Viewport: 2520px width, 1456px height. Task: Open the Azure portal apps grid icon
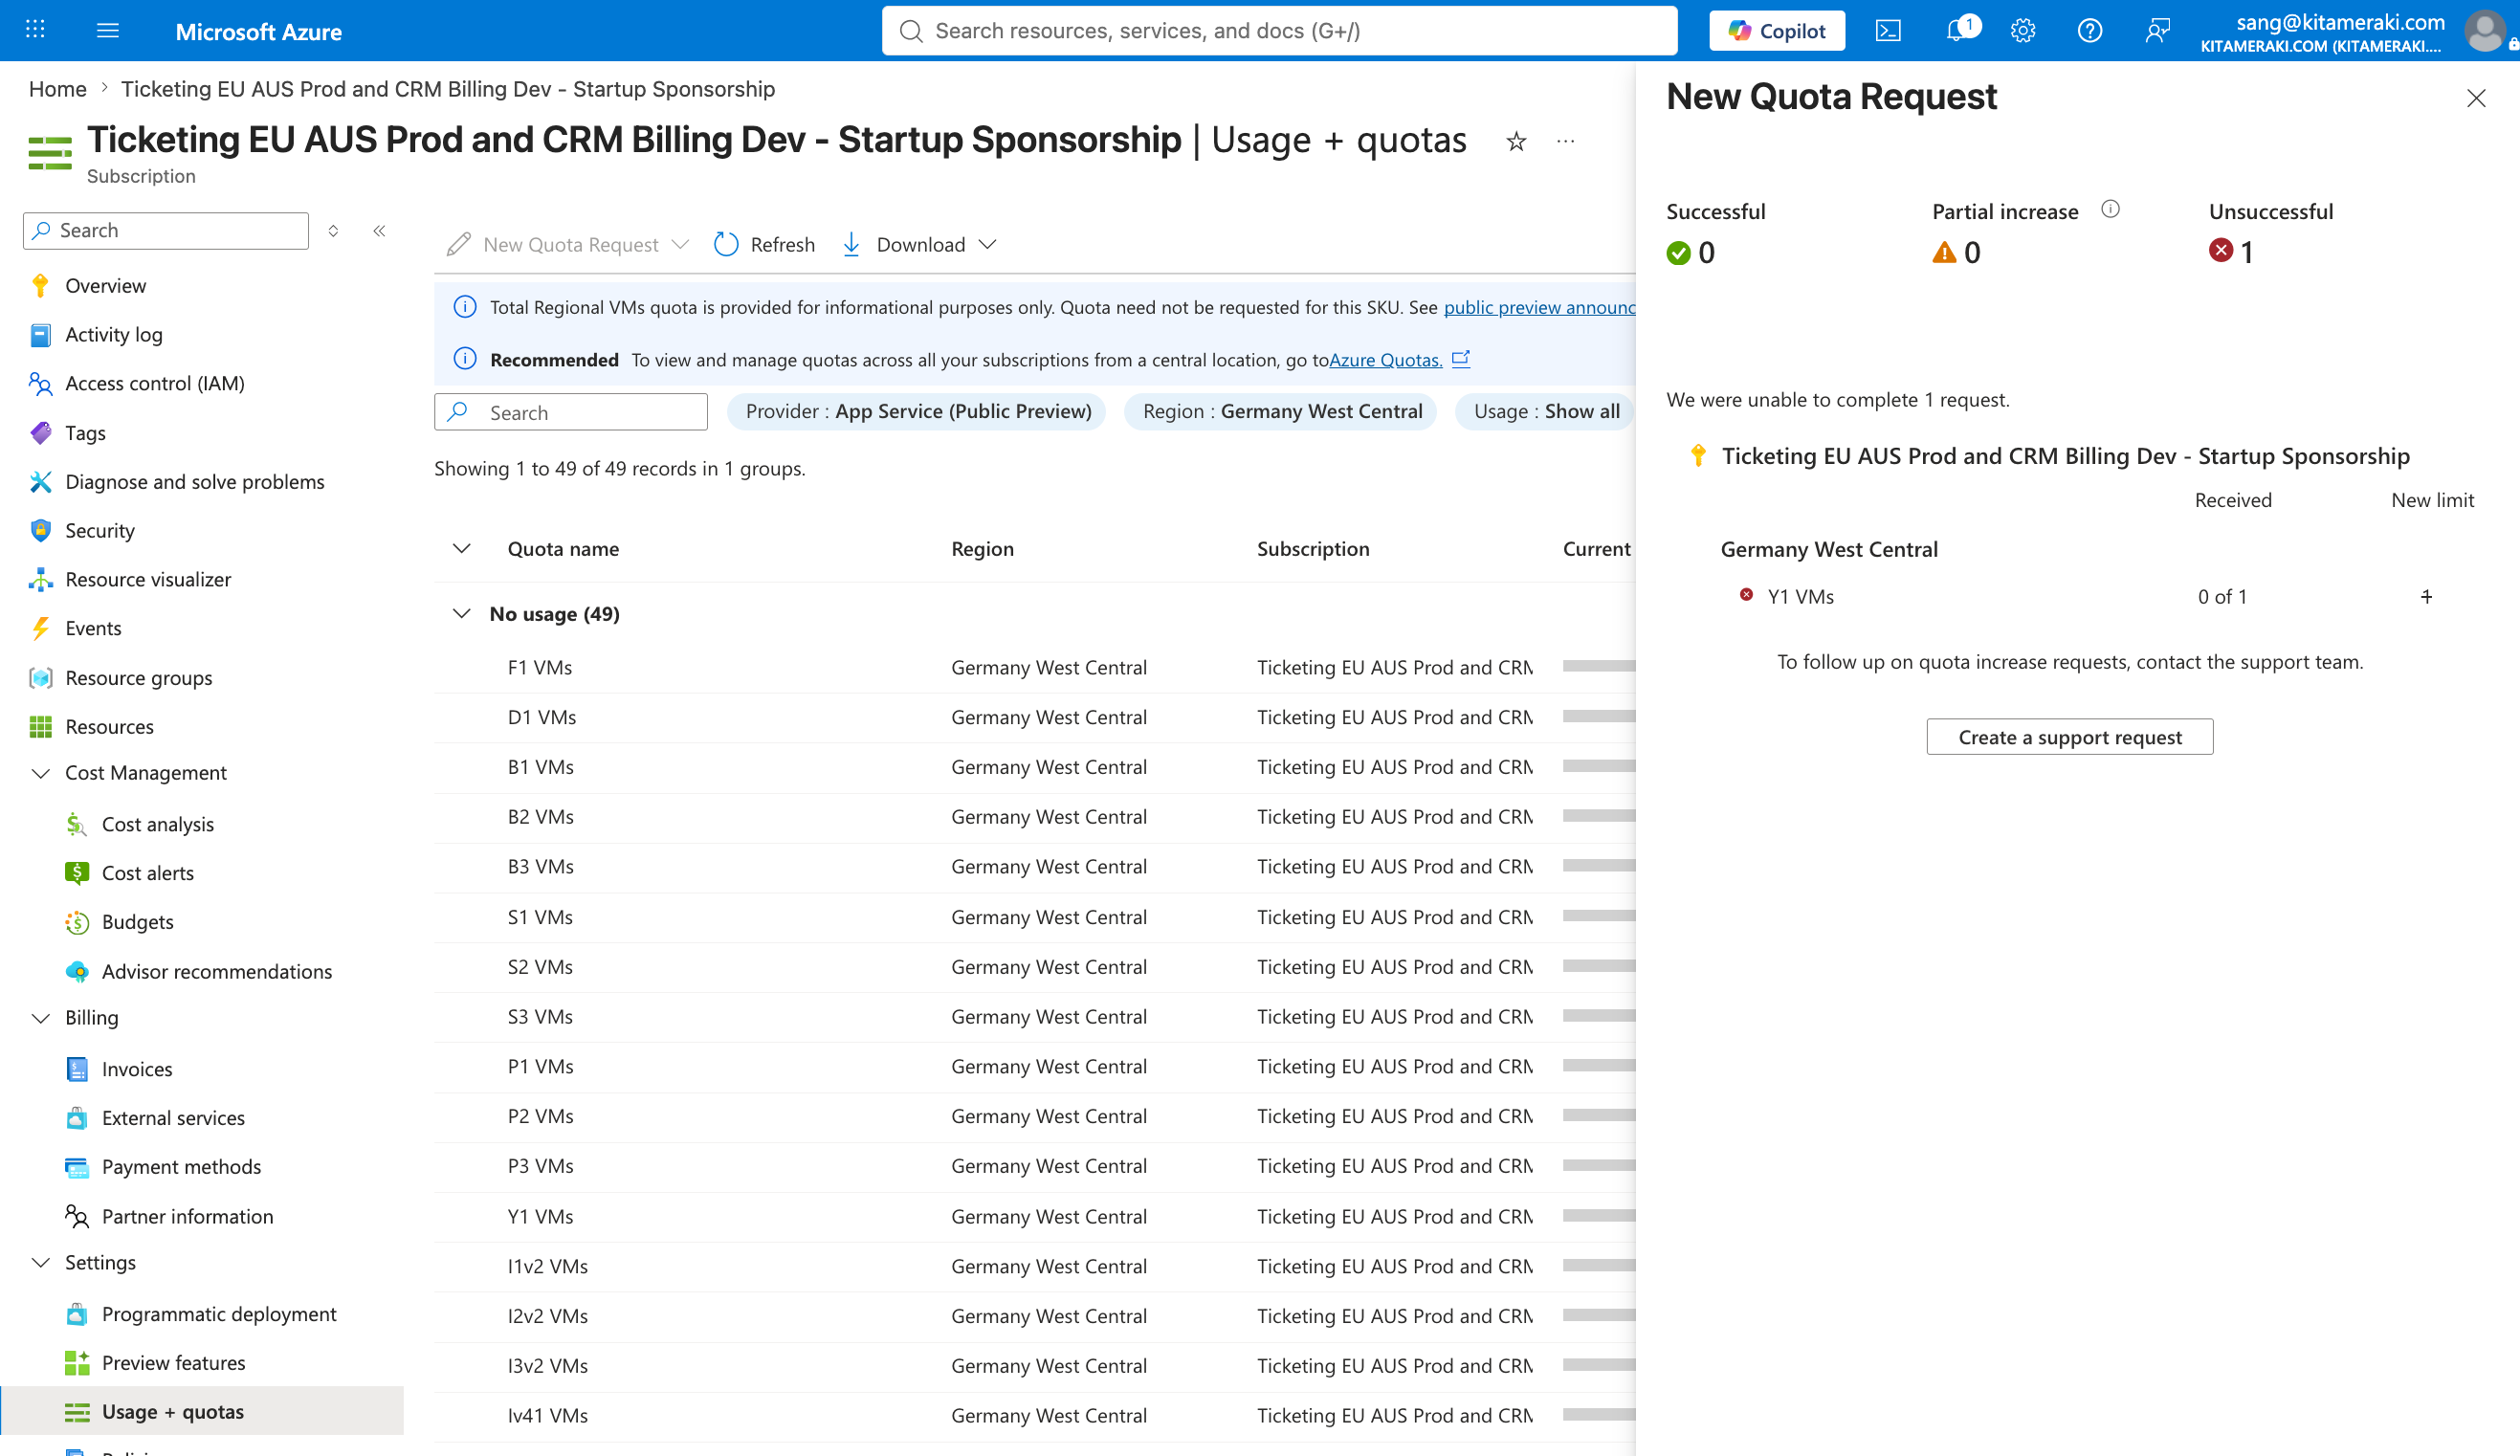(35, 30)
